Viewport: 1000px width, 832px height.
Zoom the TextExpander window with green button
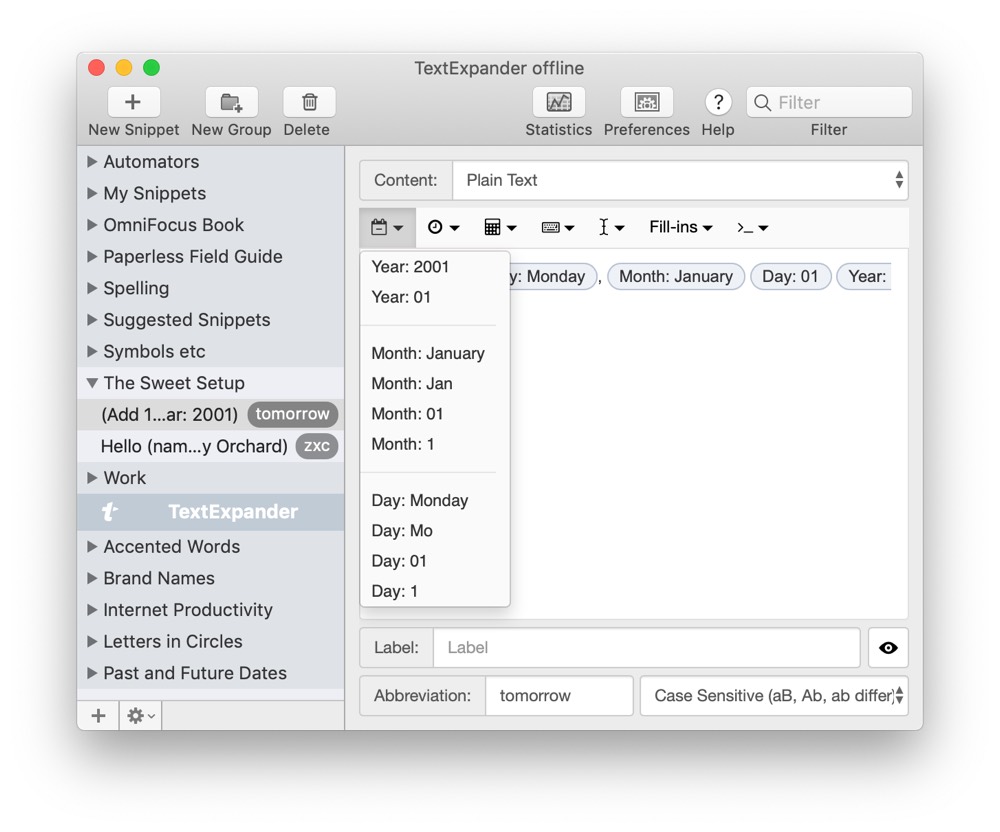pyautogui.click(x=151, y=68)
